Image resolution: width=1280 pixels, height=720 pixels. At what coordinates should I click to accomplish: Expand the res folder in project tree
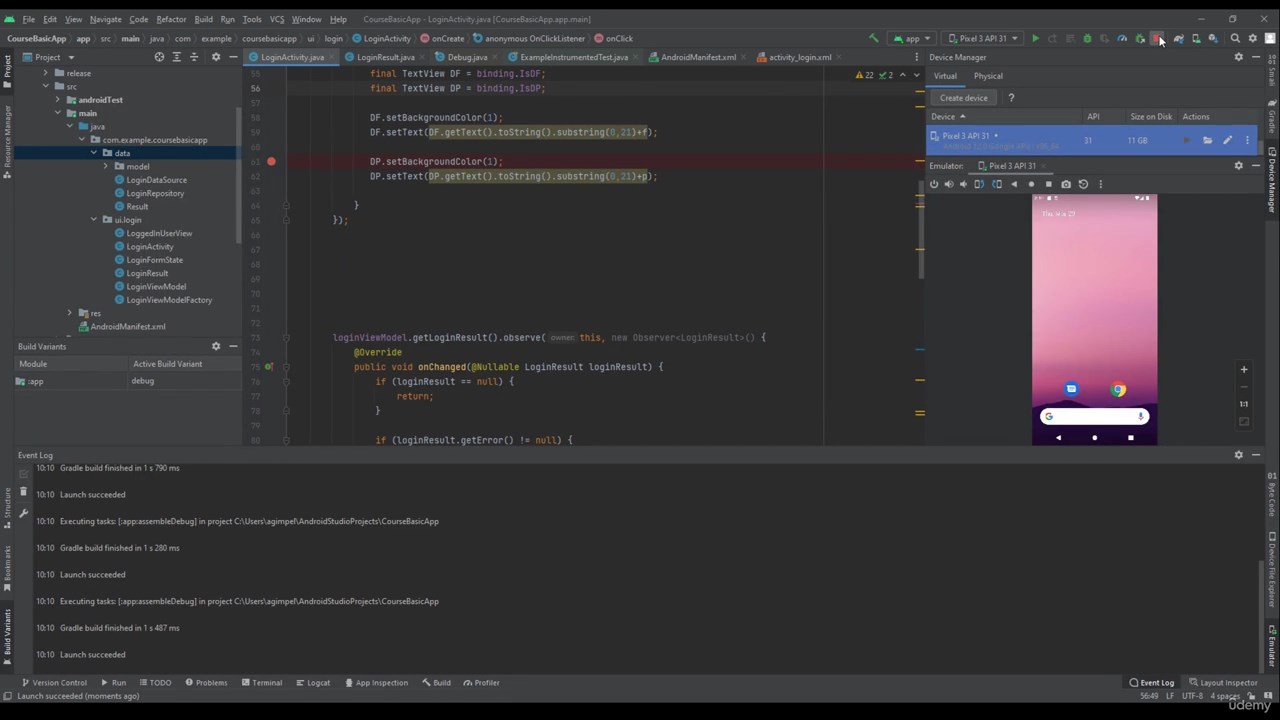pyautogui.click(x=69, y=313)
